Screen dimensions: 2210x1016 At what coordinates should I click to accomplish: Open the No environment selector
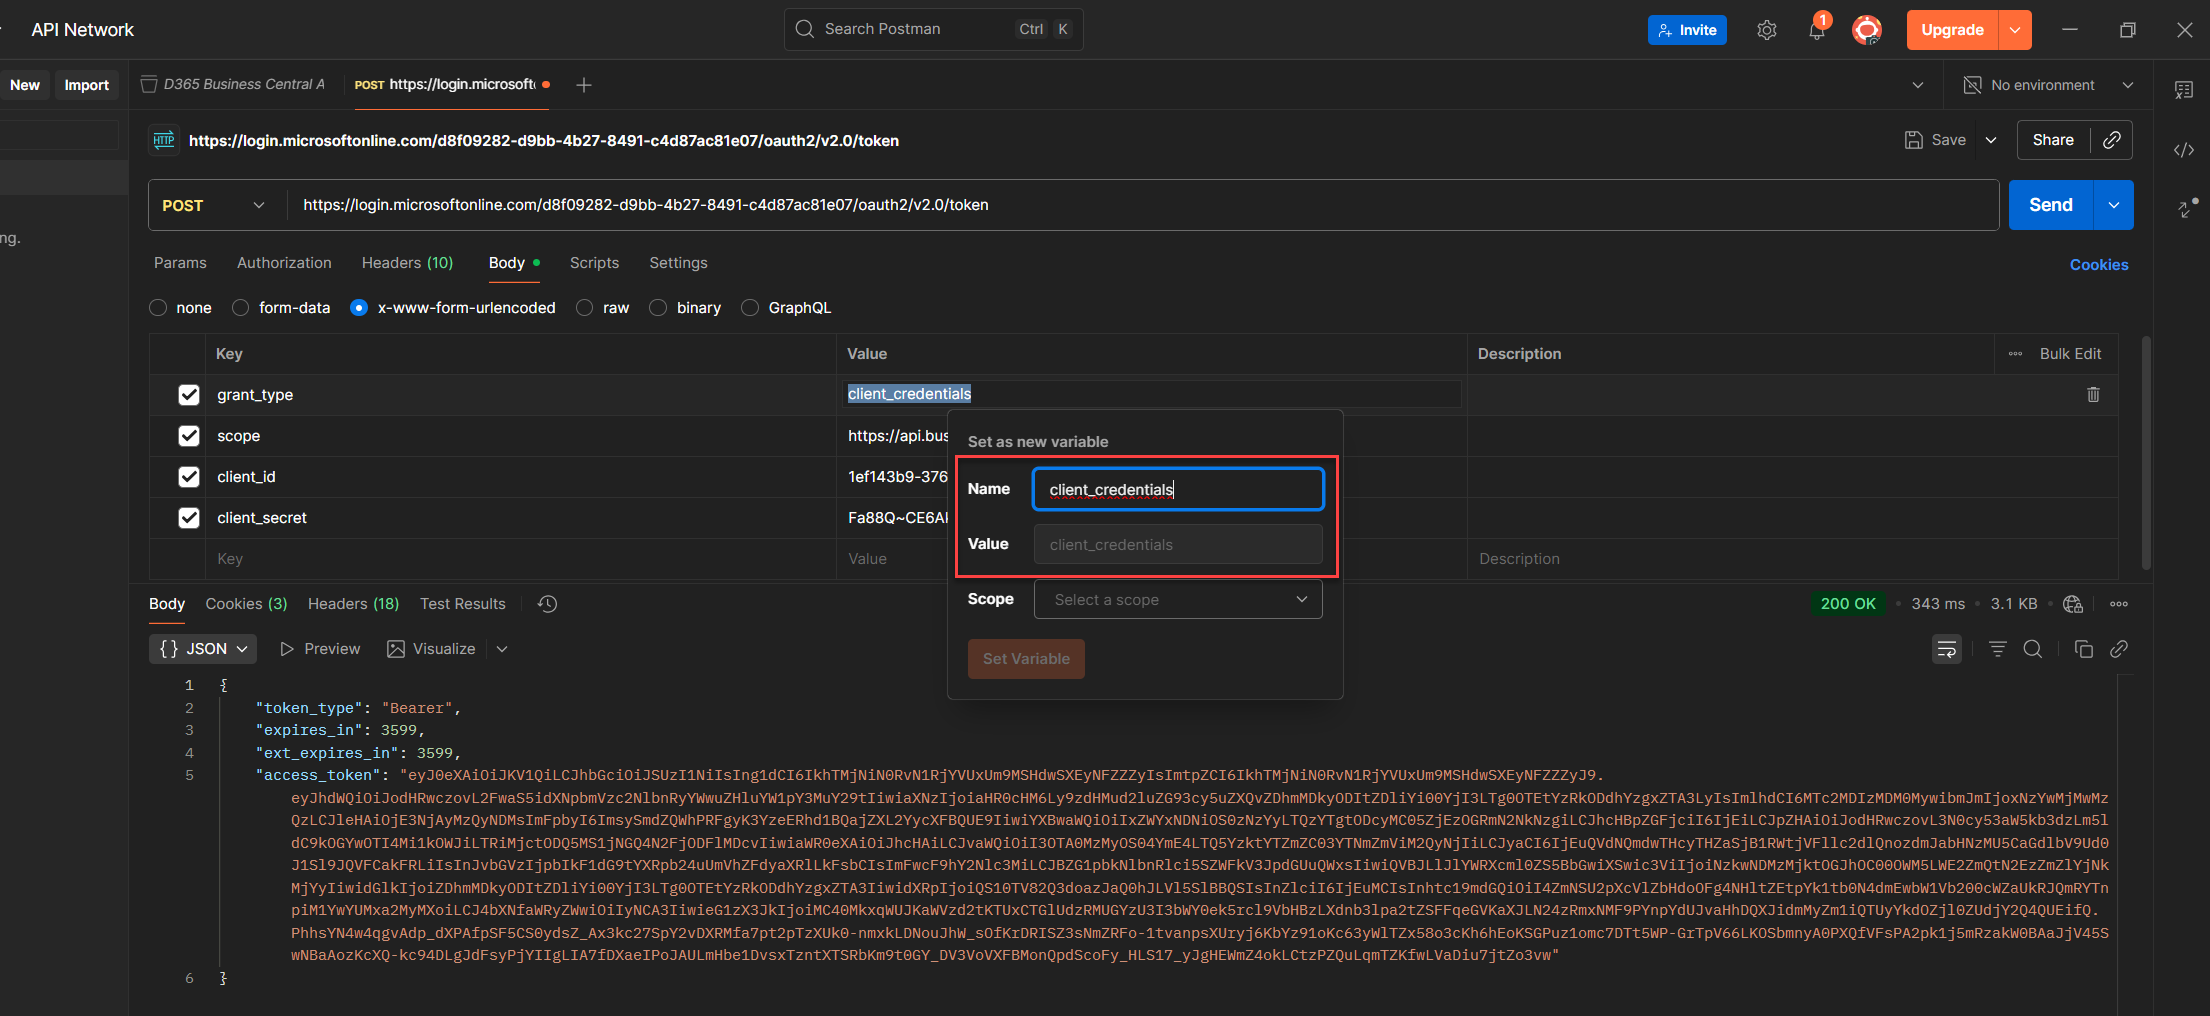click(x=2048, y=85)
